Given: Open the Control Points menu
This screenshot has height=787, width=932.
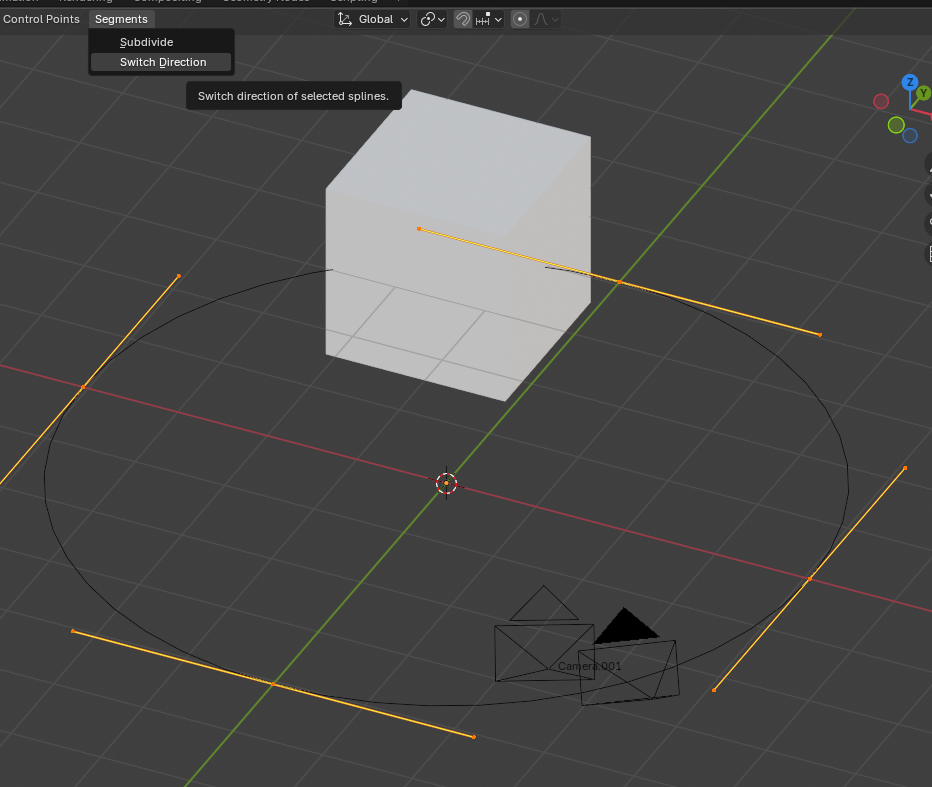Looking at the screenshot, I should [41, 19].
